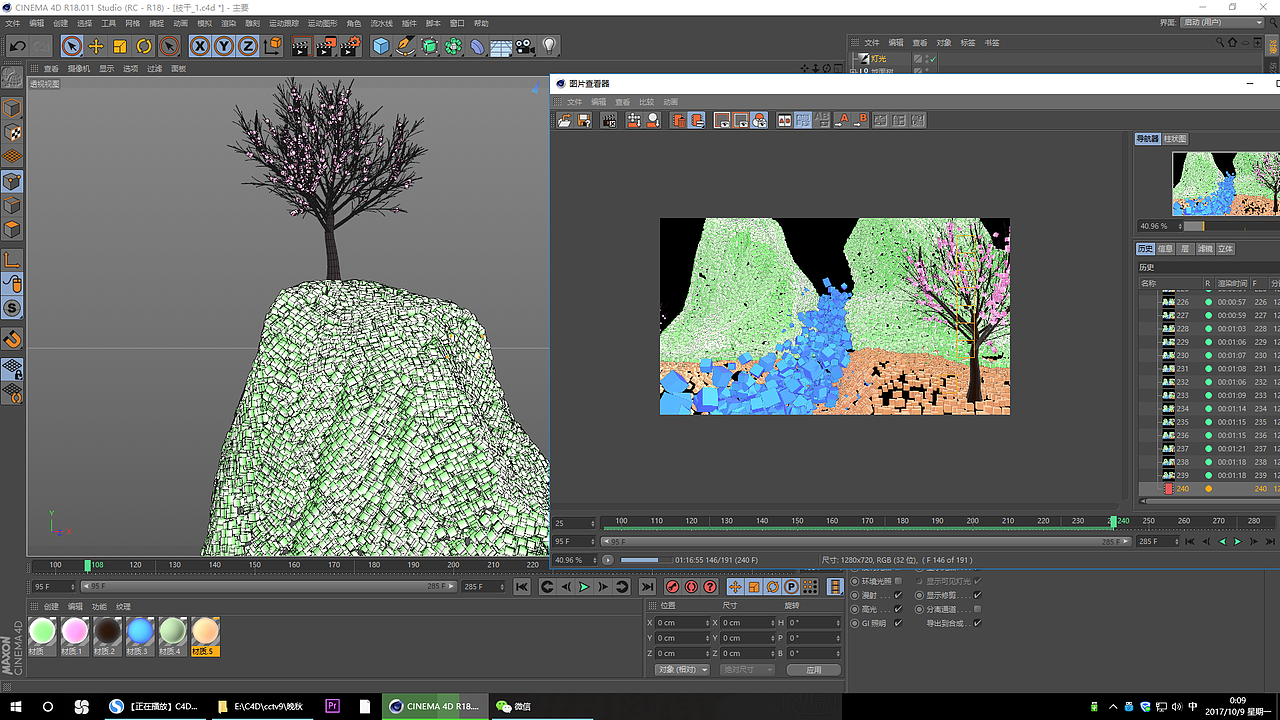Toggle Z axis lock
The width and height of the screenshot is (1280, 720).
click(x=248, y=46)
